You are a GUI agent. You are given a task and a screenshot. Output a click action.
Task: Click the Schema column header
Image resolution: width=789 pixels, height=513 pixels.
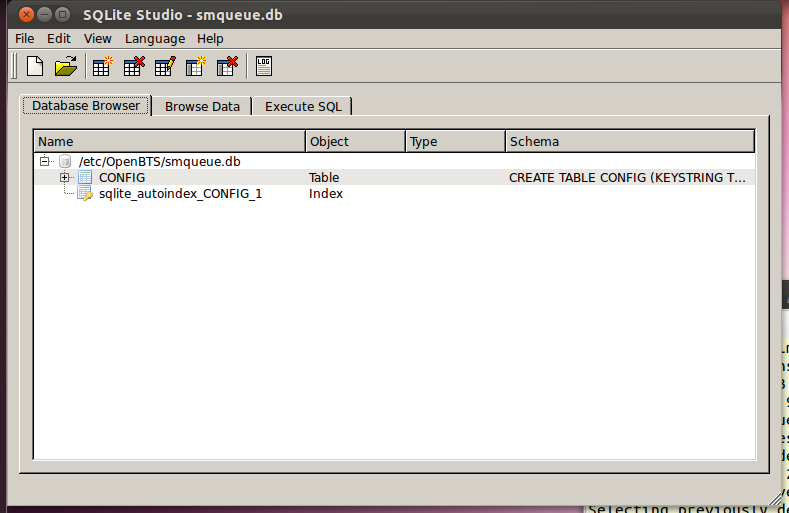629,142
